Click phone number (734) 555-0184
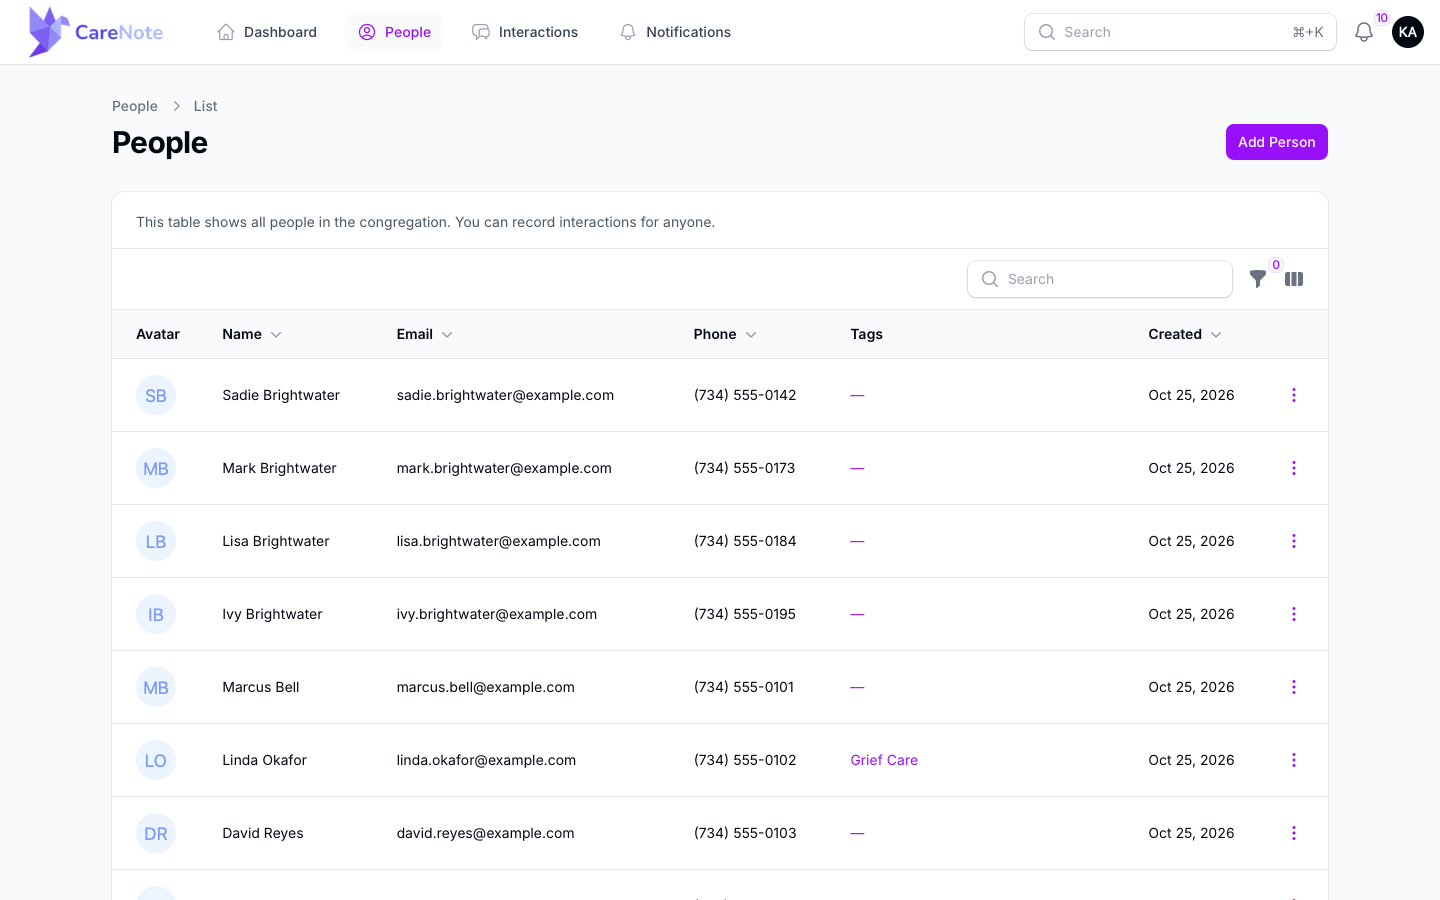This screenshot has width=1440, height=900. pos(745,541)
